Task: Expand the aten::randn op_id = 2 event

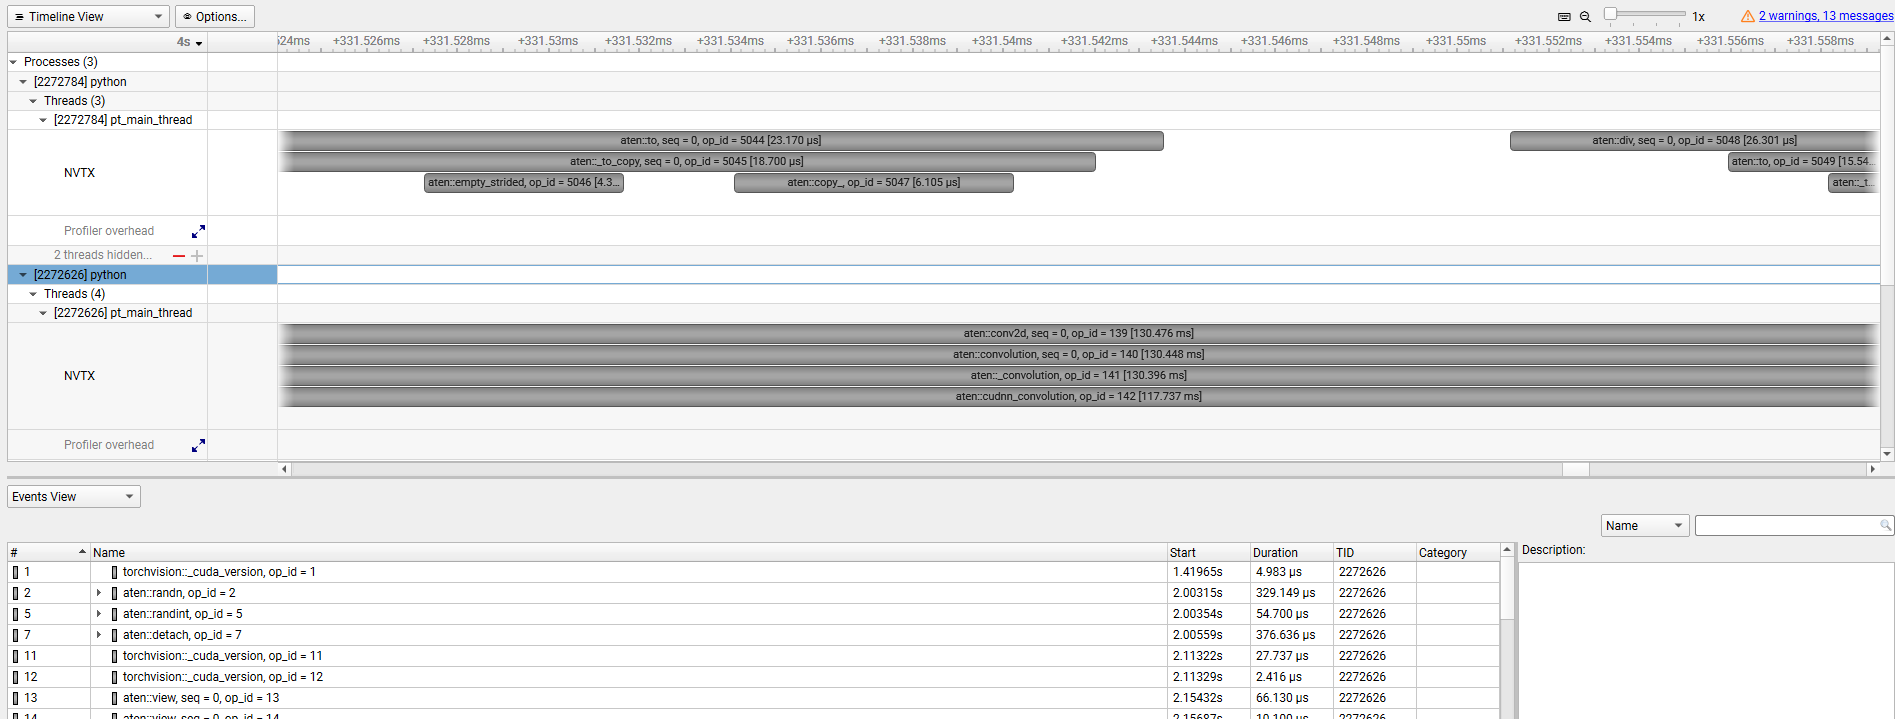Action: [99, 593]
